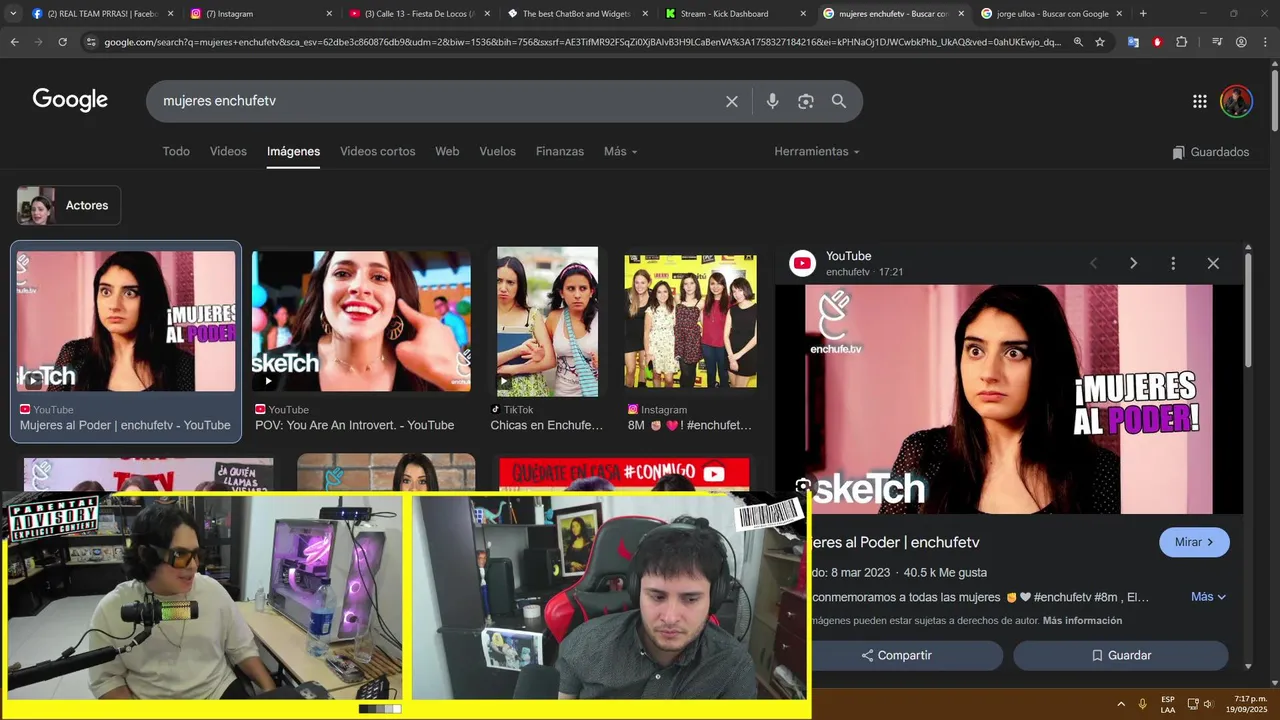1280x720 pixels.
Task: Switch to the Todo results tab
Action: [x=176, y=151]
